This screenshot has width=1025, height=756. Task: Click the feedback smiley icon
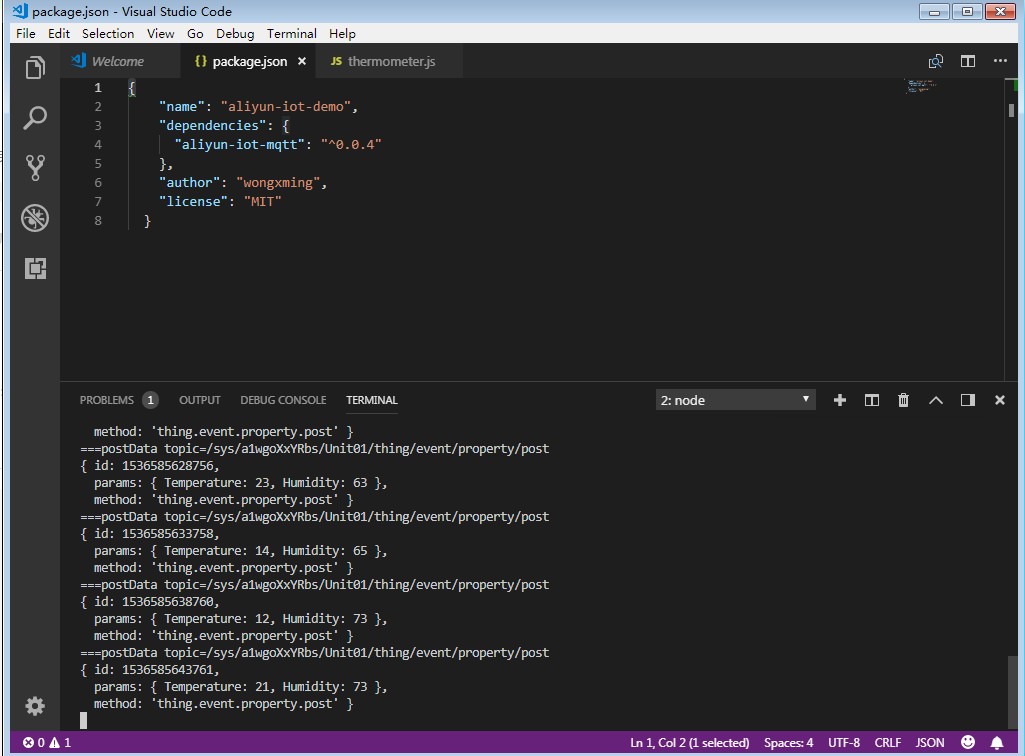pos(968,742)
